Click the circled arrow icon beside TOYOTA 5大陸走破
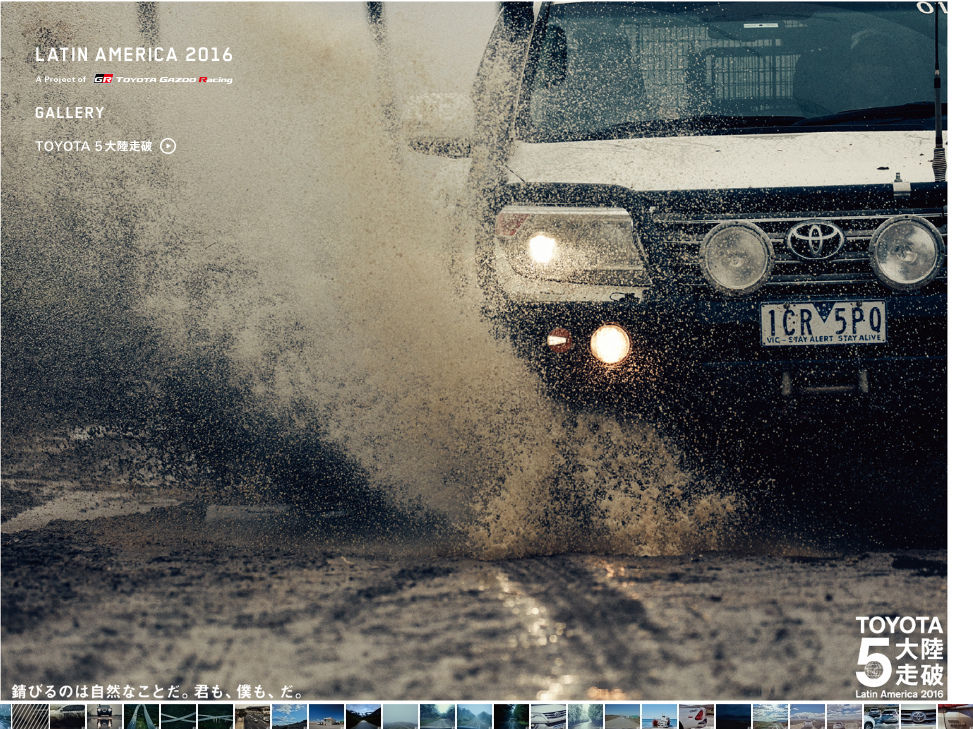The width and height of the screenshot is (973, 729). (168, 146)
